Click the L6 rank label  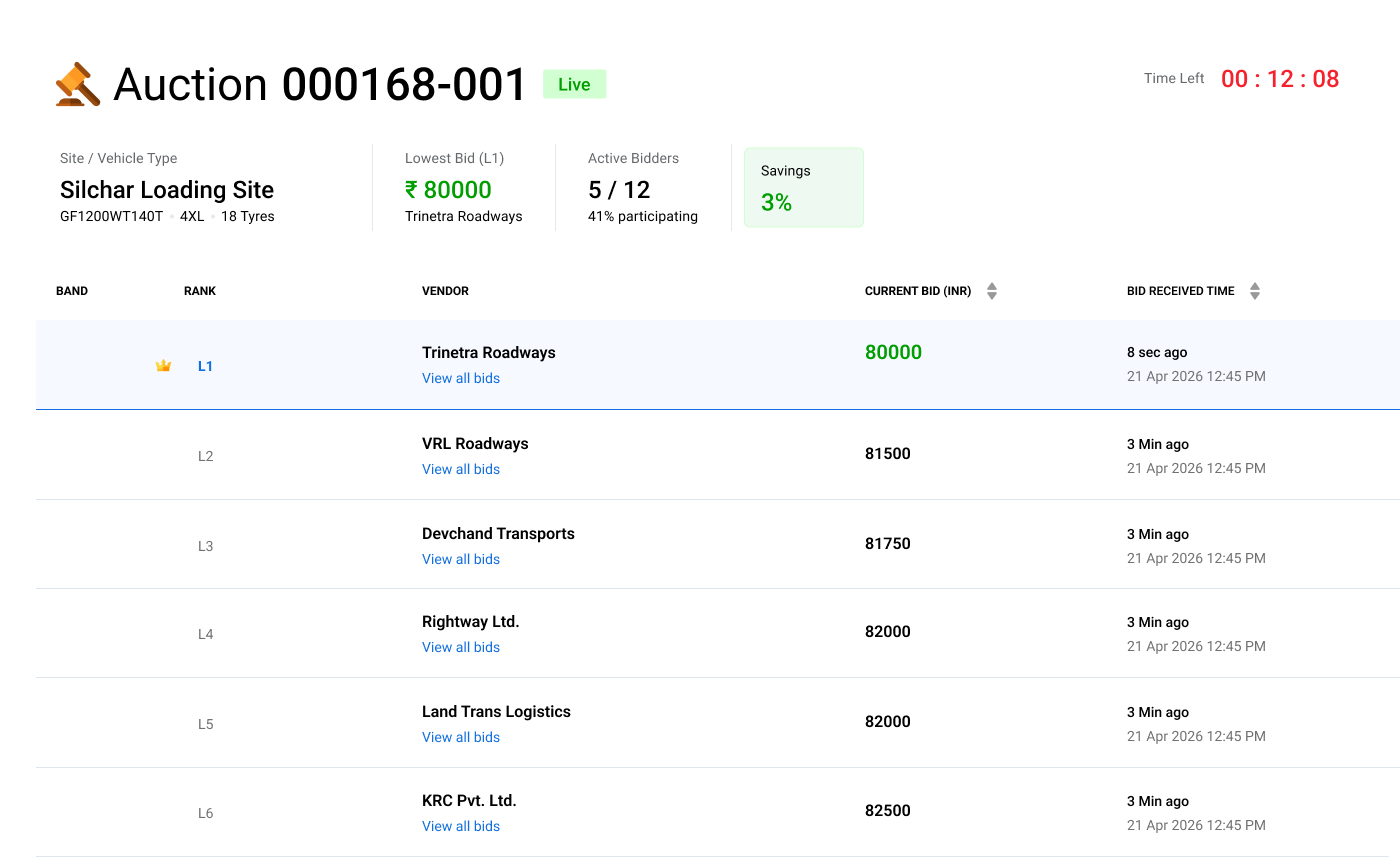[x=205, y=813]
